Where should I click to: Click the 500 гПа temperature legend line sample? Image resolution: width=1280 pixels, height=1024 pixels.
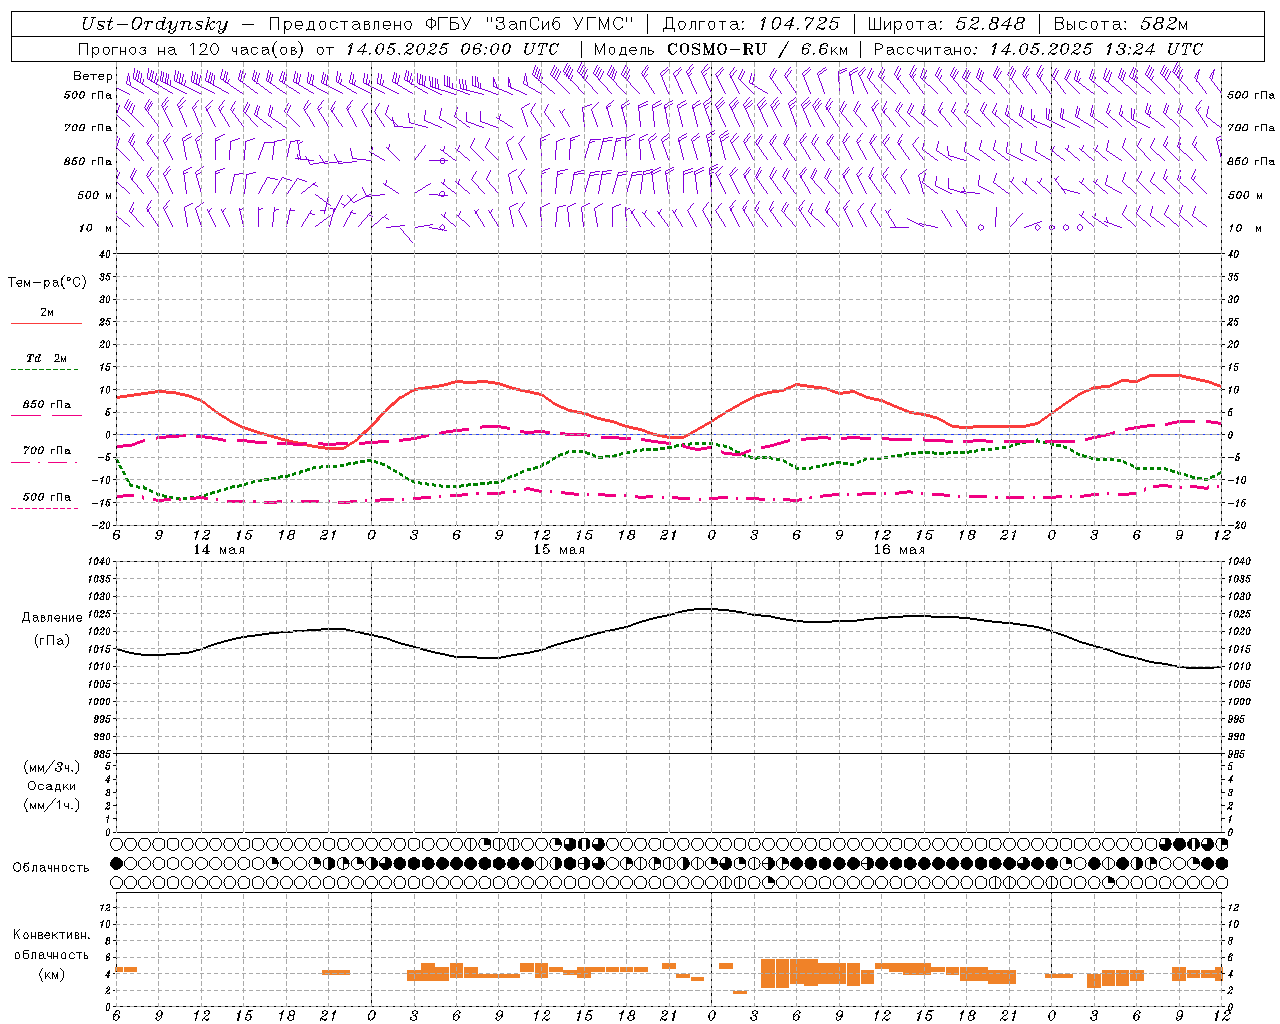tap(45, 508)
